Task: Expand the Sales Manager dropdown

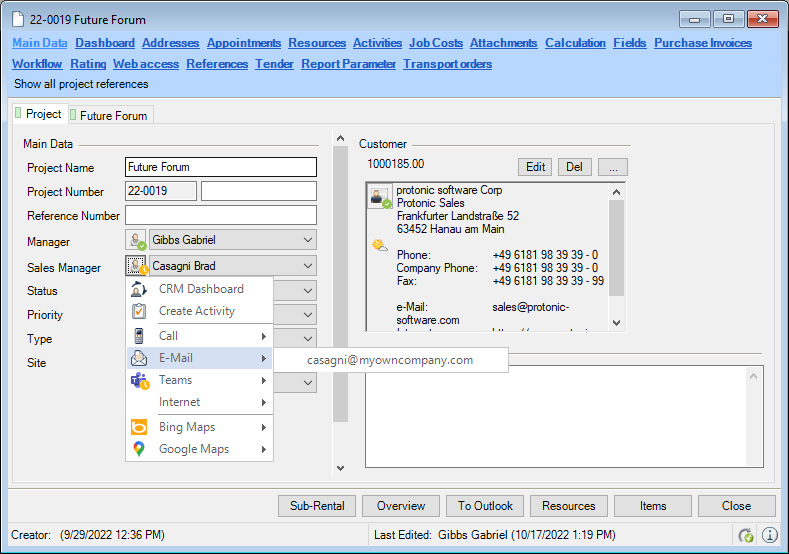Action: click(308, 266)
